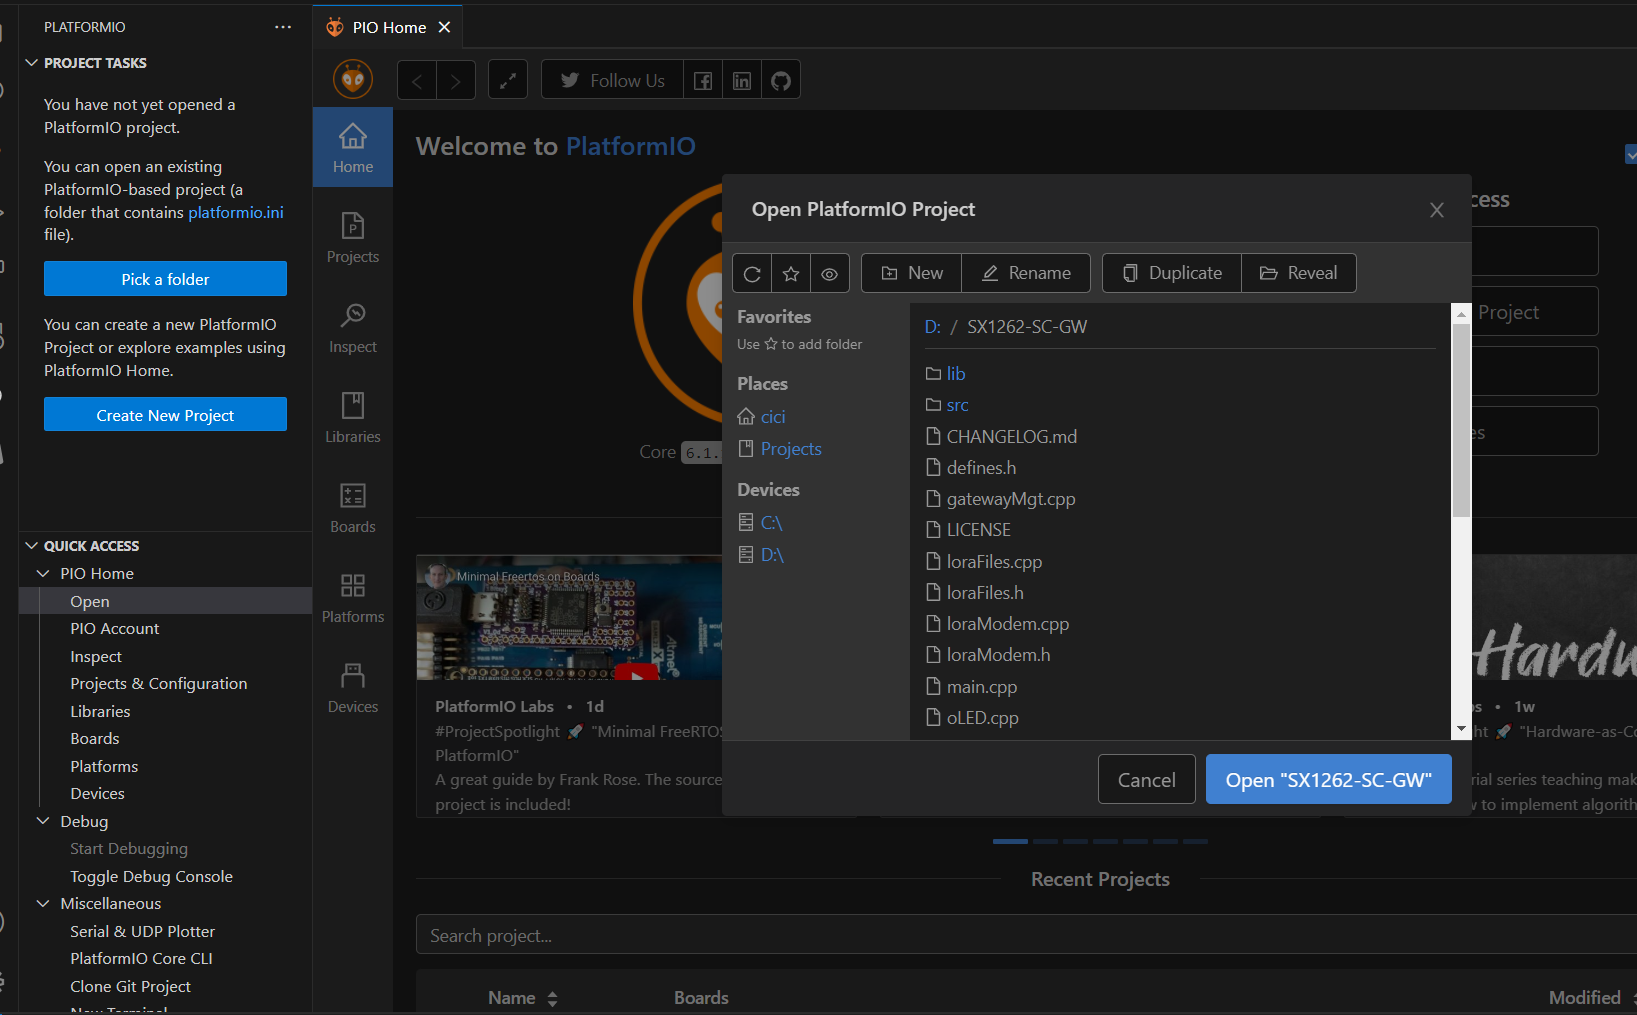Collapse the Miscellaneous tree node

pos(43,903)
